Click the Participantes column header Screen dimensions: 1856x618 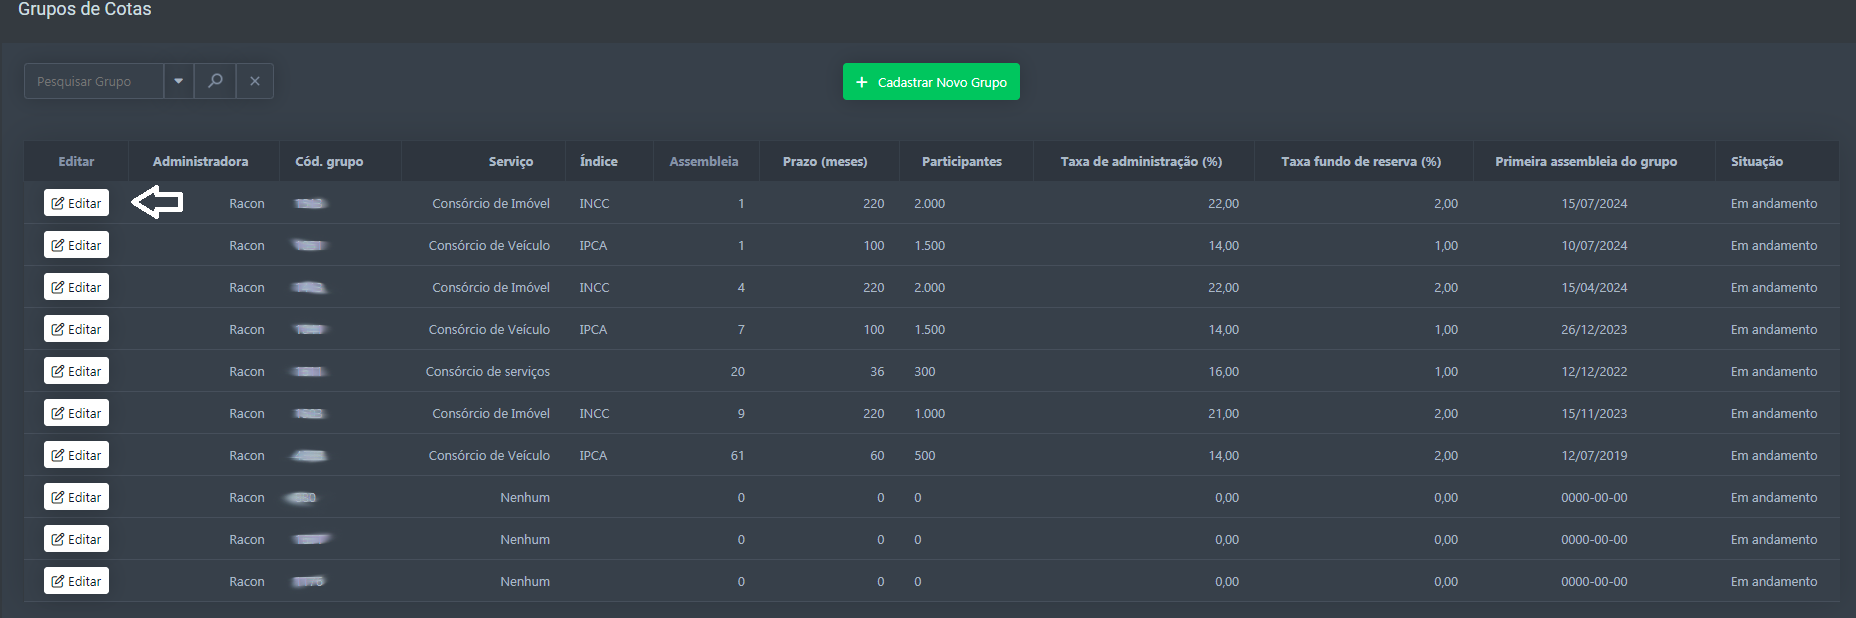[x=961, y=161]
